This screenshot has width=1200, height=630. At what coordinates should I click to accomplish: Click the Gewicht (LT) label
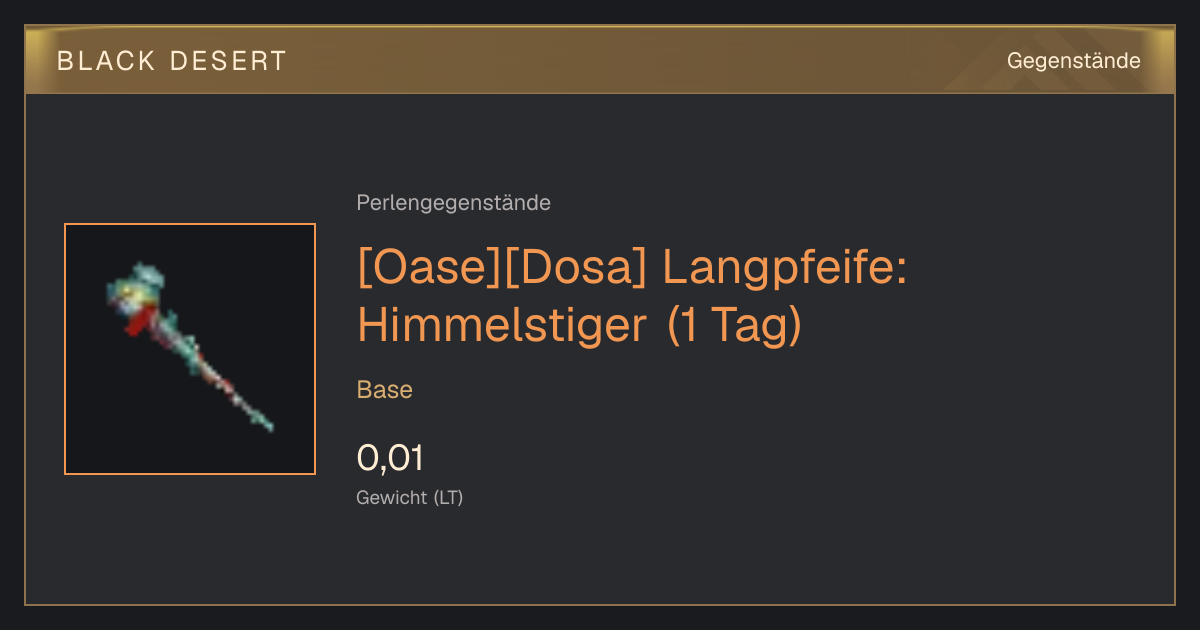tap(409, 497)
